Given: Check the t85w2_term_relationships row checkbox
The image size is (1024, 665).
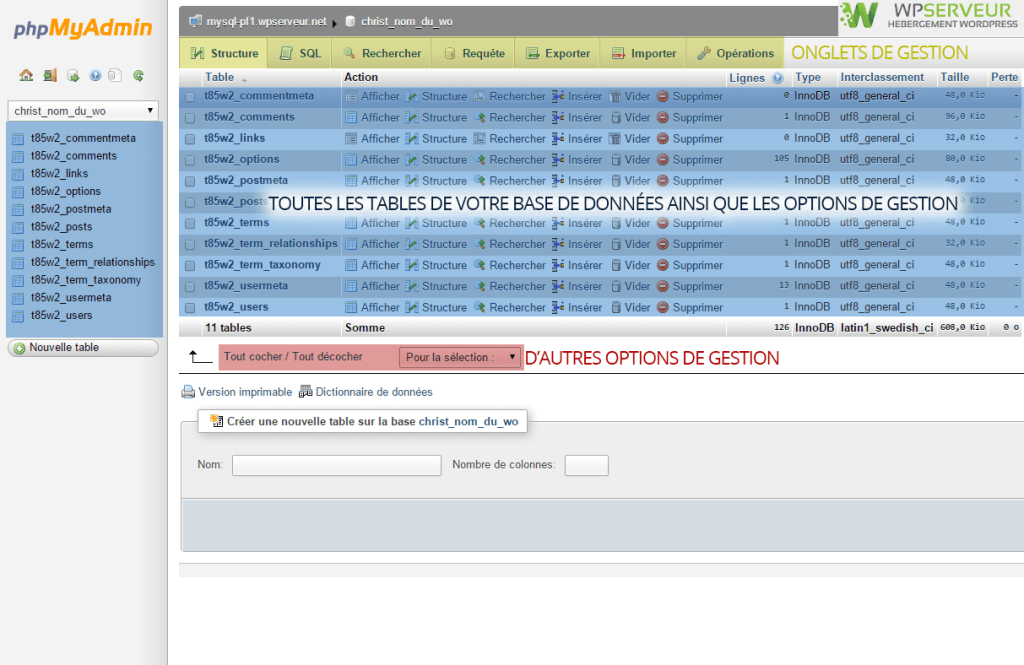Looking at the screenshot, I should coord(190,244).
